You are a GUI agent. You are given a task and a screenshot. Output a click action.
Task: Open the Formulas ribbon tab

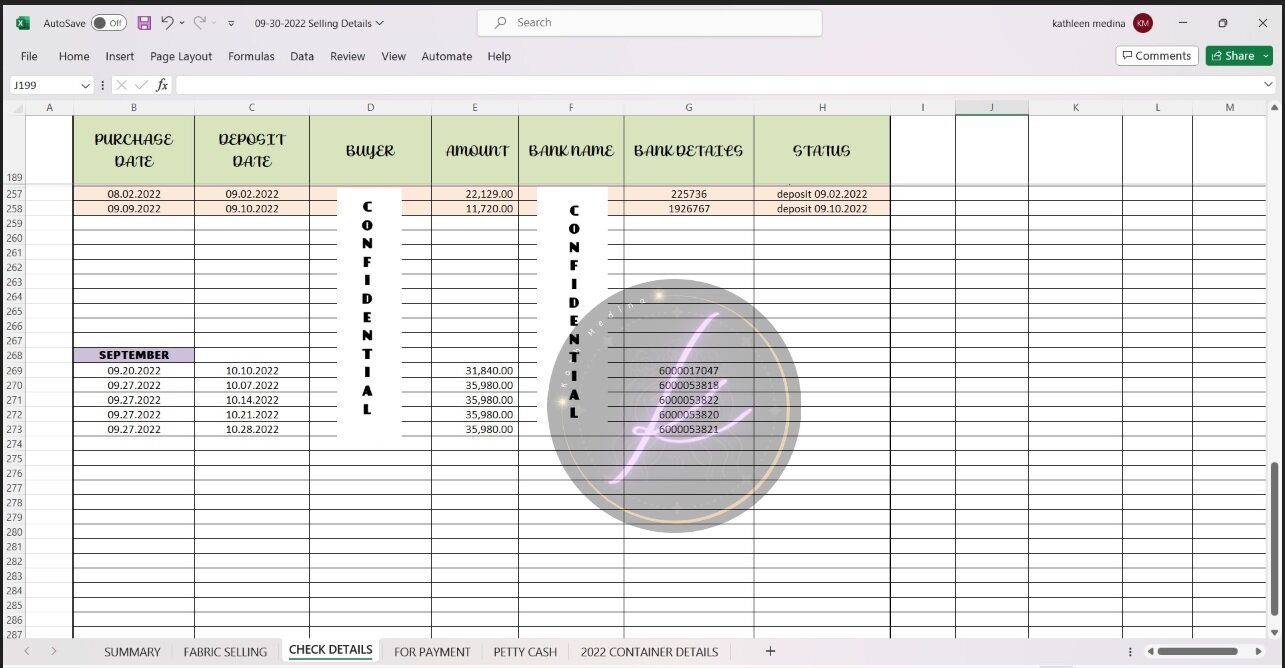[x=251, y=56]
